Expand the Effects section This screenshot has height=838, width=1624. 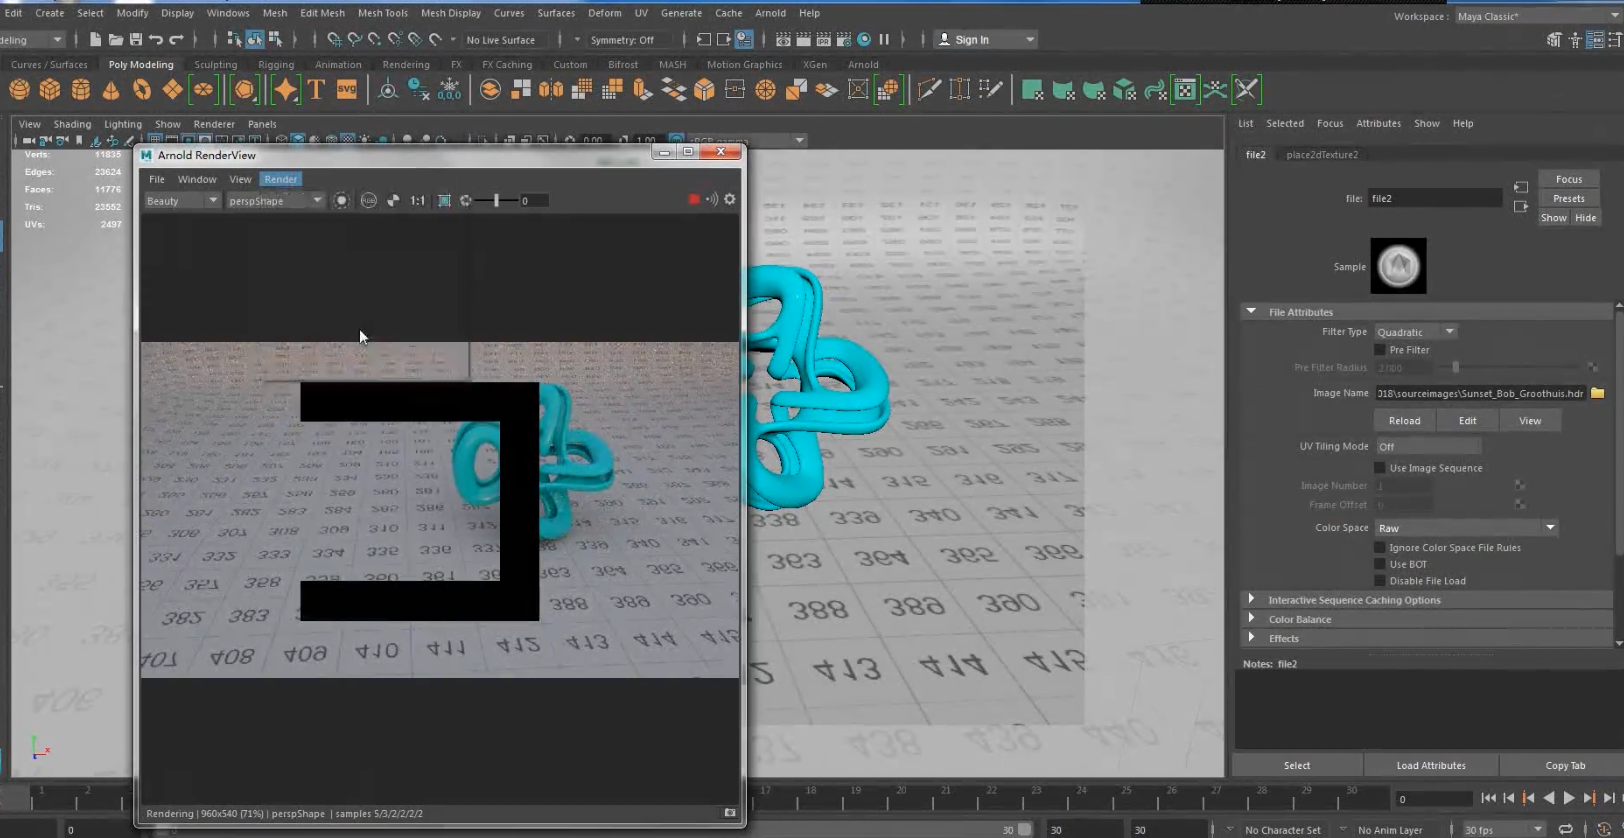click(1251, 637)
